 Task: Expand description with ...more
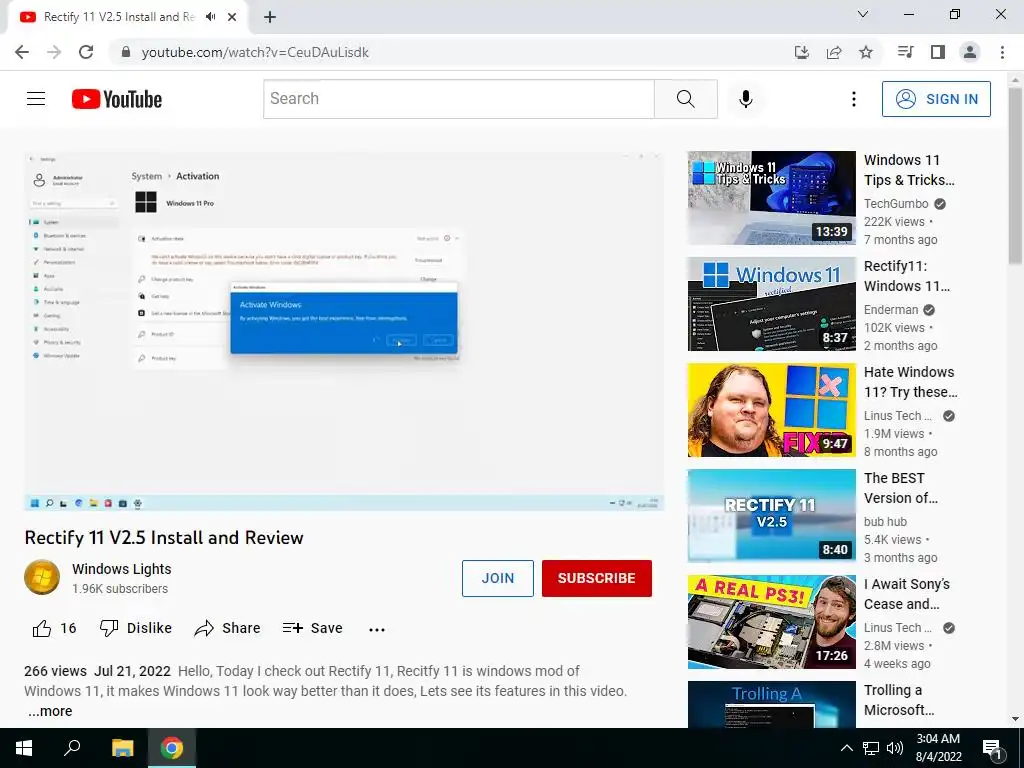point(50,711)
